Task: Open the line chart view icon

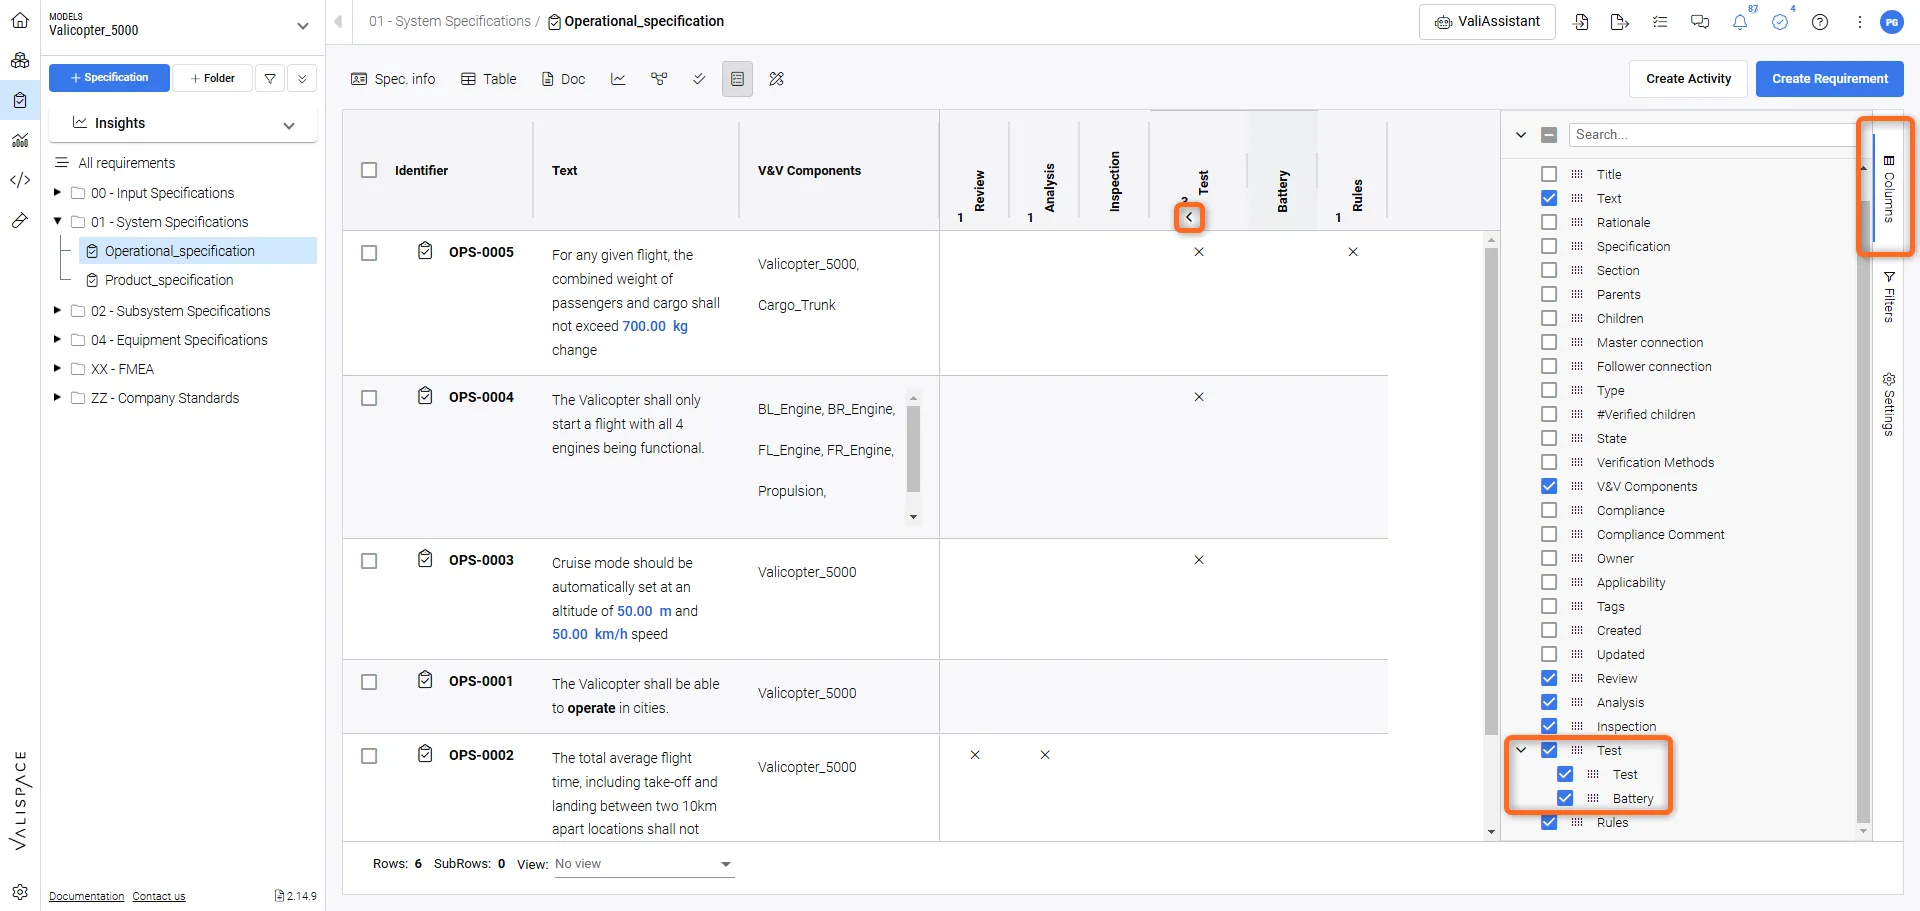Action: click(x=618, y=79)
